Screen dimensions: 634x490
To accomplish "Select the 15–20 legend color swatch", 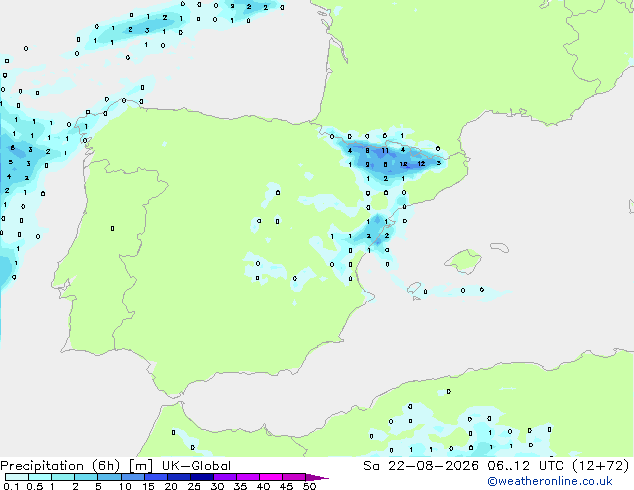I will click(x=156, y=477).
